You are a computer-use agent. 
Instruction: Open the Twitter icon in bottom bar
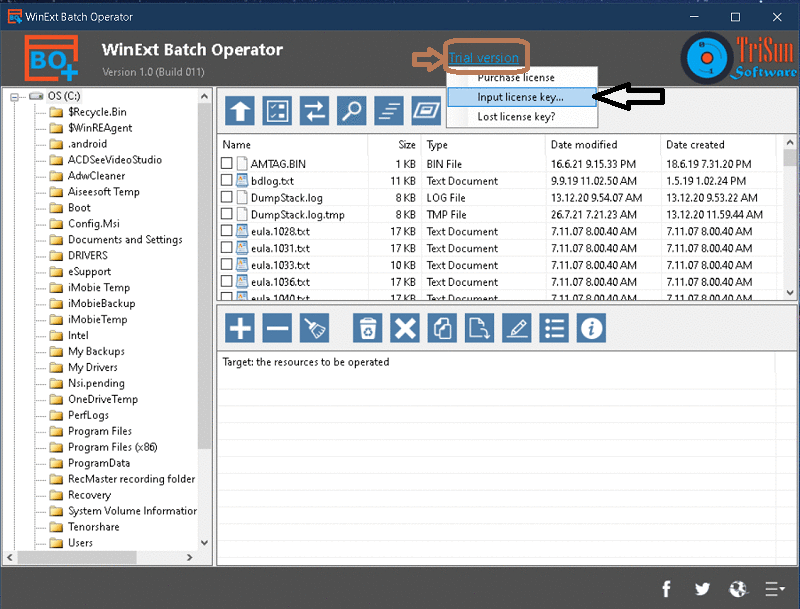pos(702,589)
